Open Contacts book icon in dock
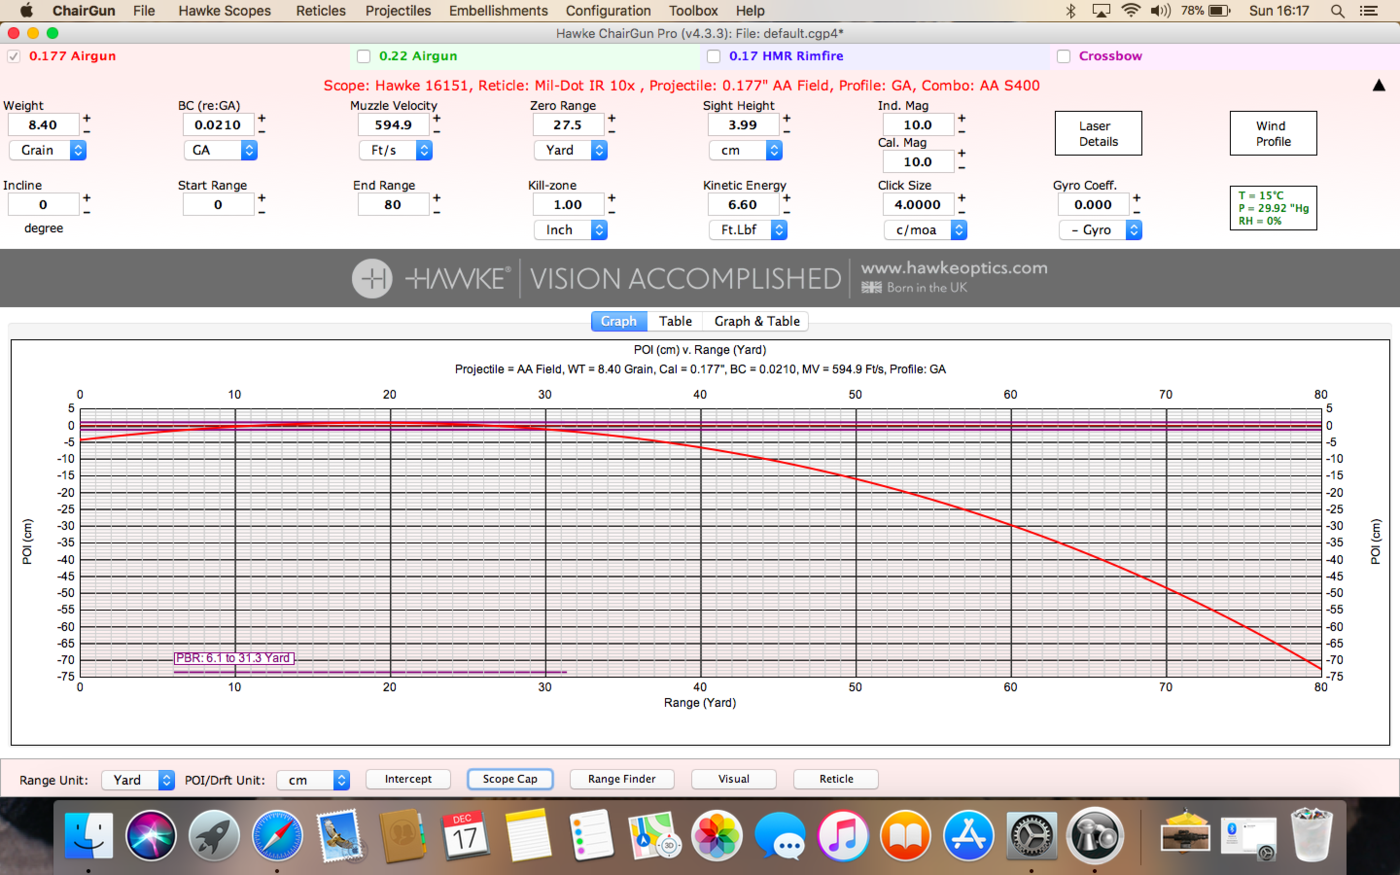The width and height of the screenshot is (1400, 875). 402,835
